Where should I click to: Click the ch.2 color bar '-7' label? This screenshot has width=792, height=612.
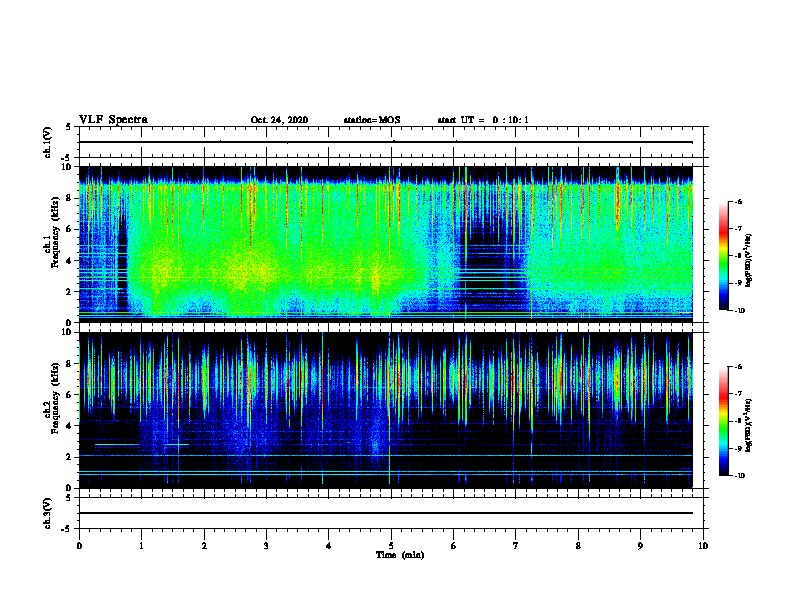pos(738,394)
